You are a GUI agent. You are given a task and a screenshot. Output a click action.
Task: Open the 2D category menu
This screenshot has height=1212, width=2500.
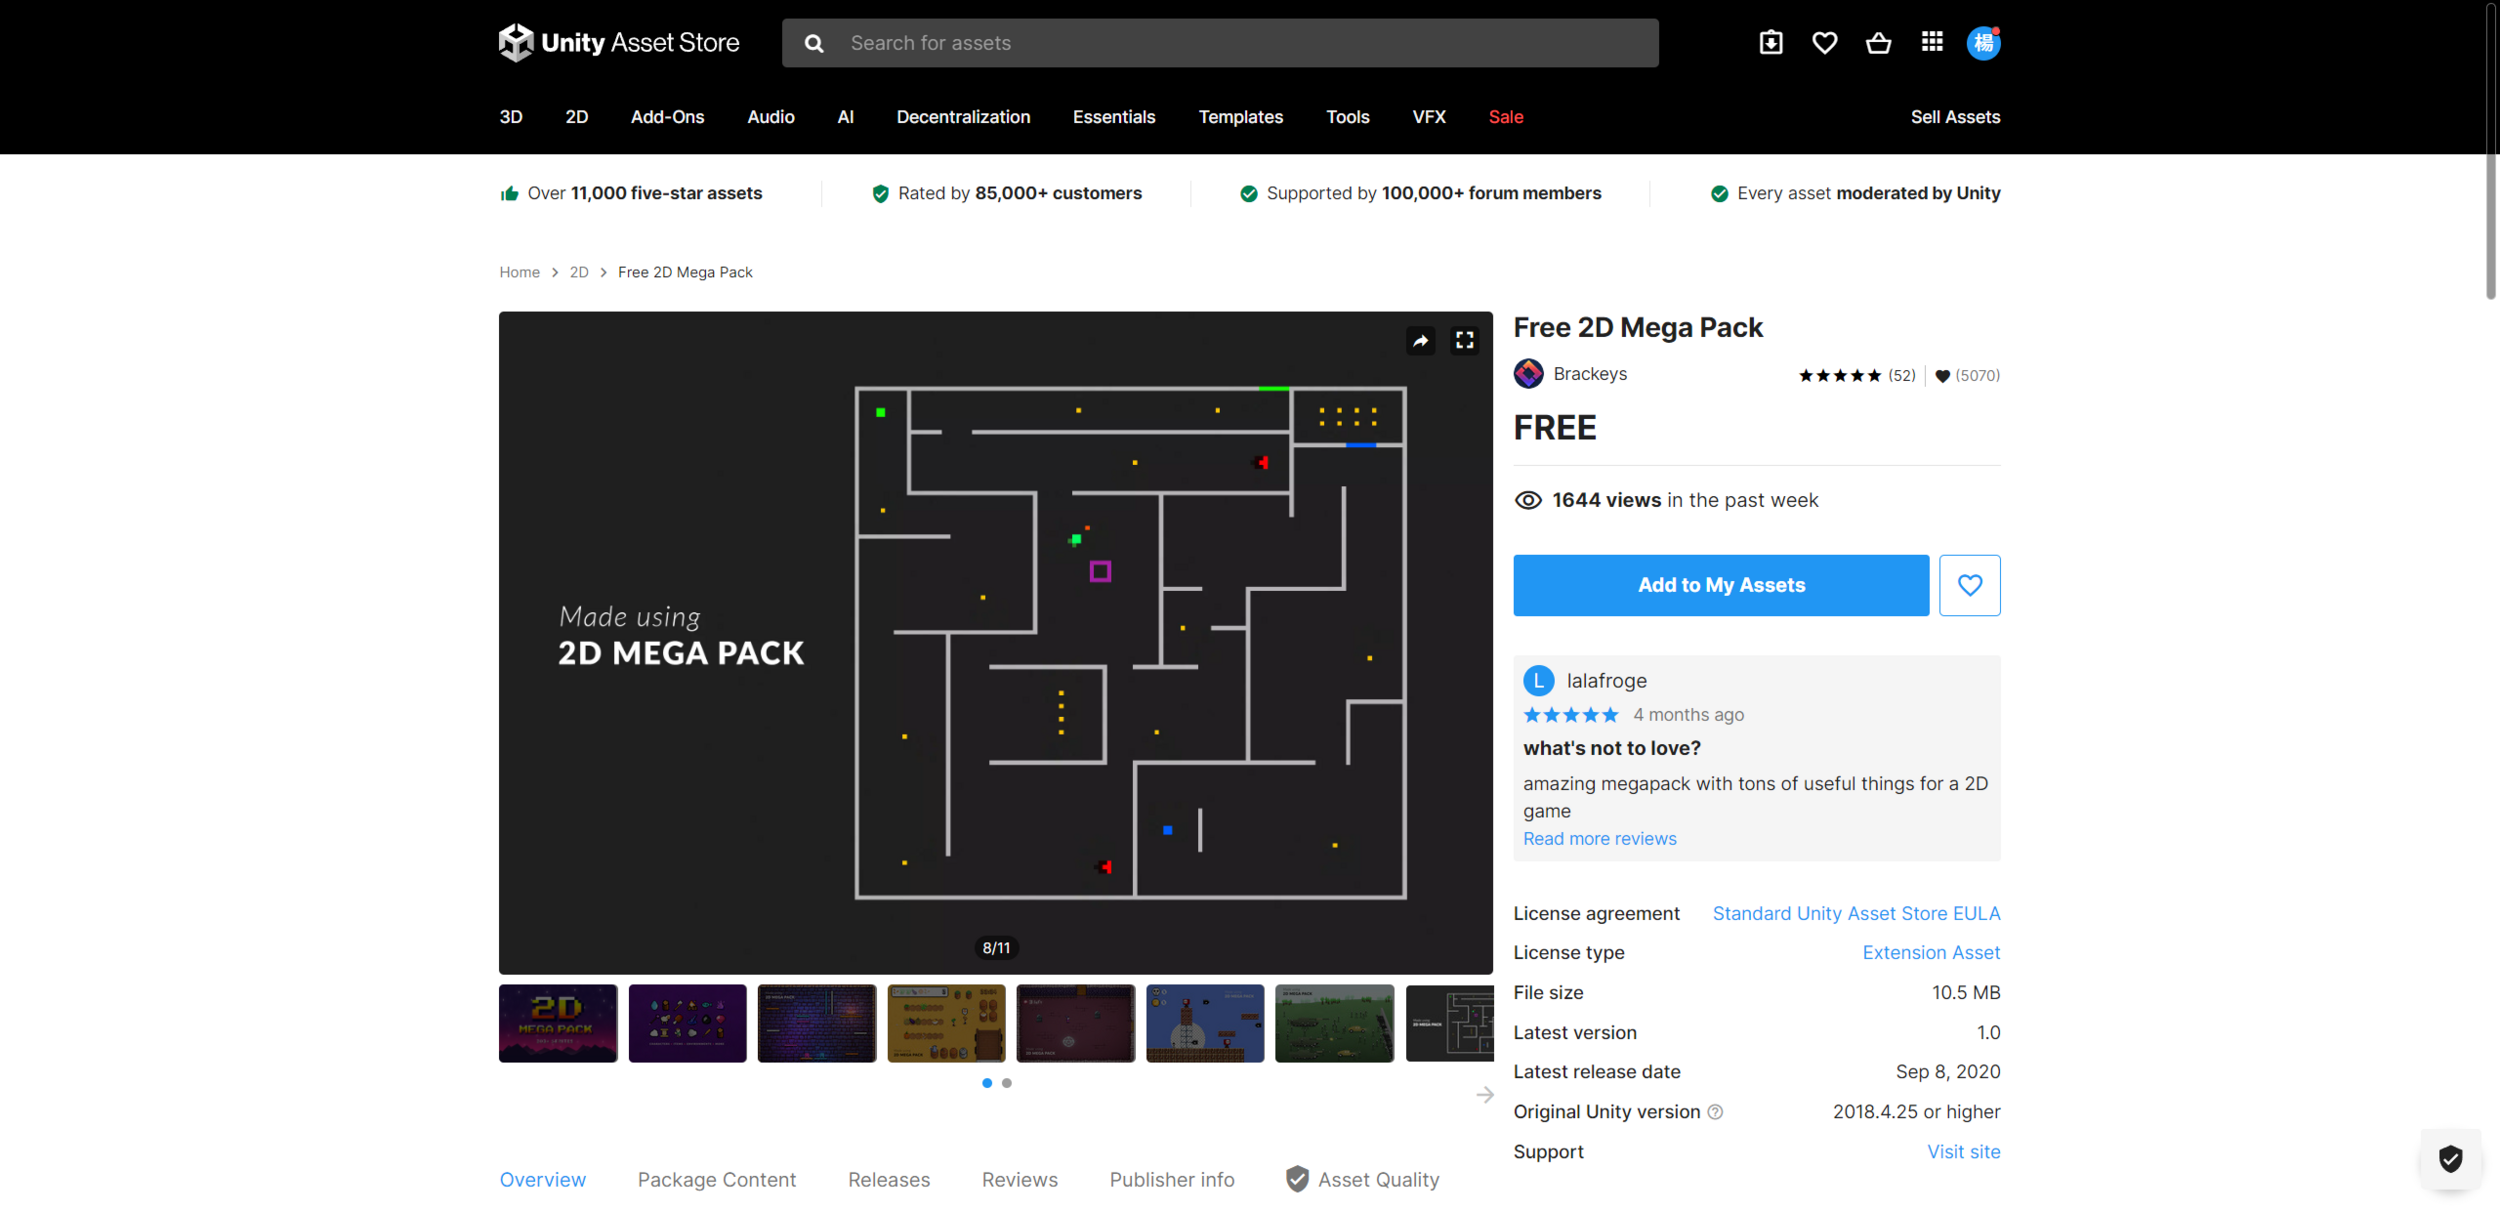[x=576, y=117]
